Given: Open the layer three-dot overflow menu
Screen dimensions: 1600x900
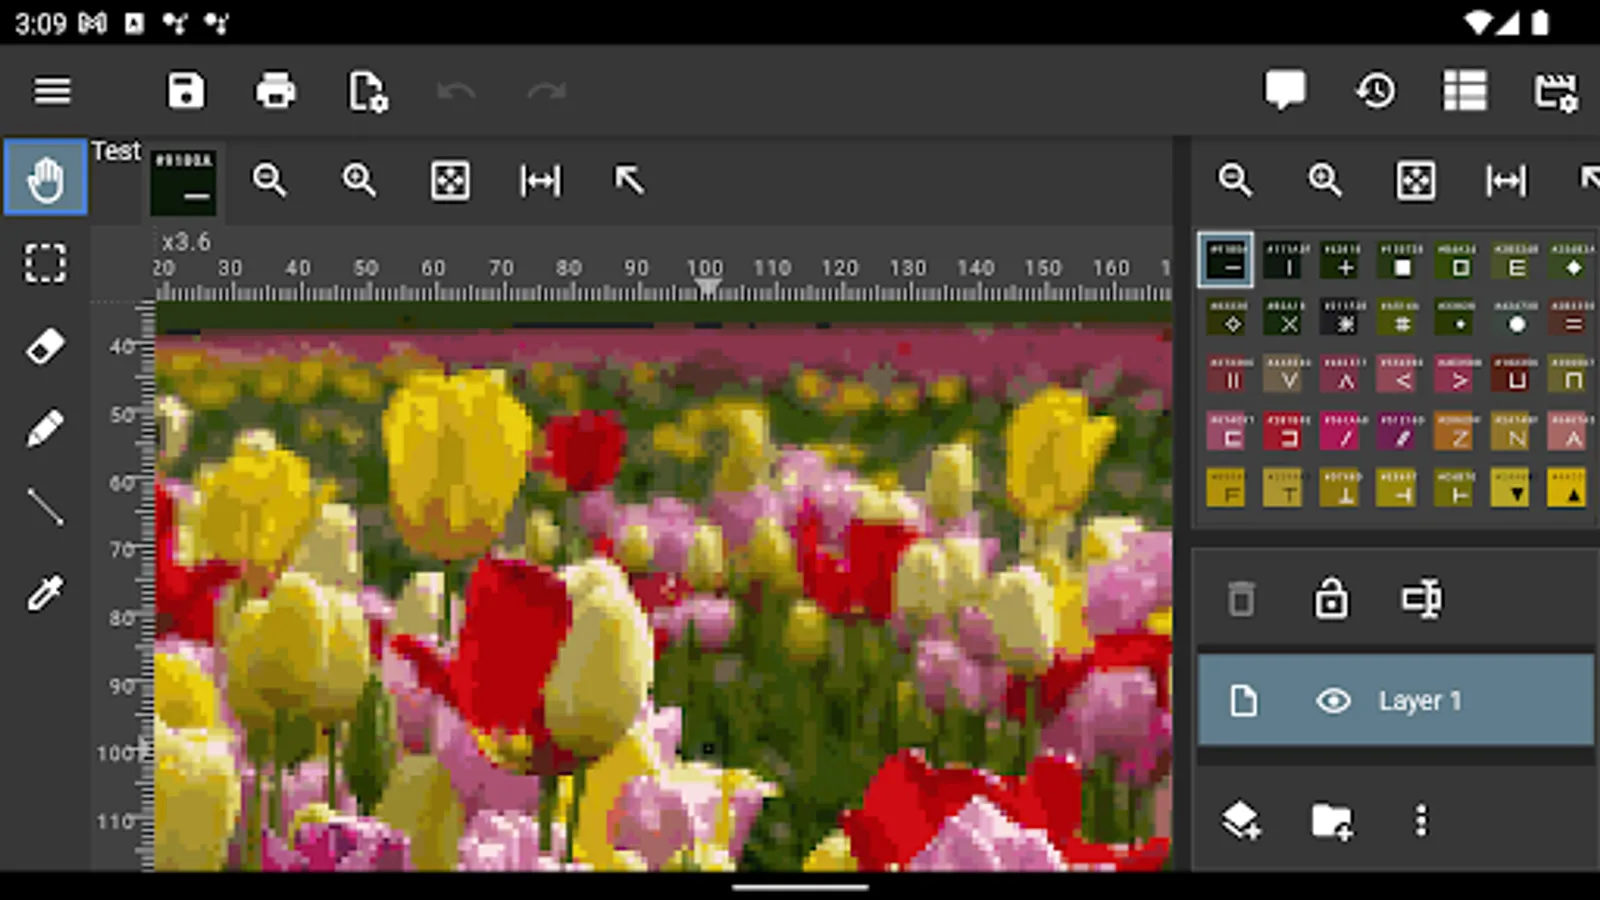Looking at the screenshot, I should [x=1421, y=821].
